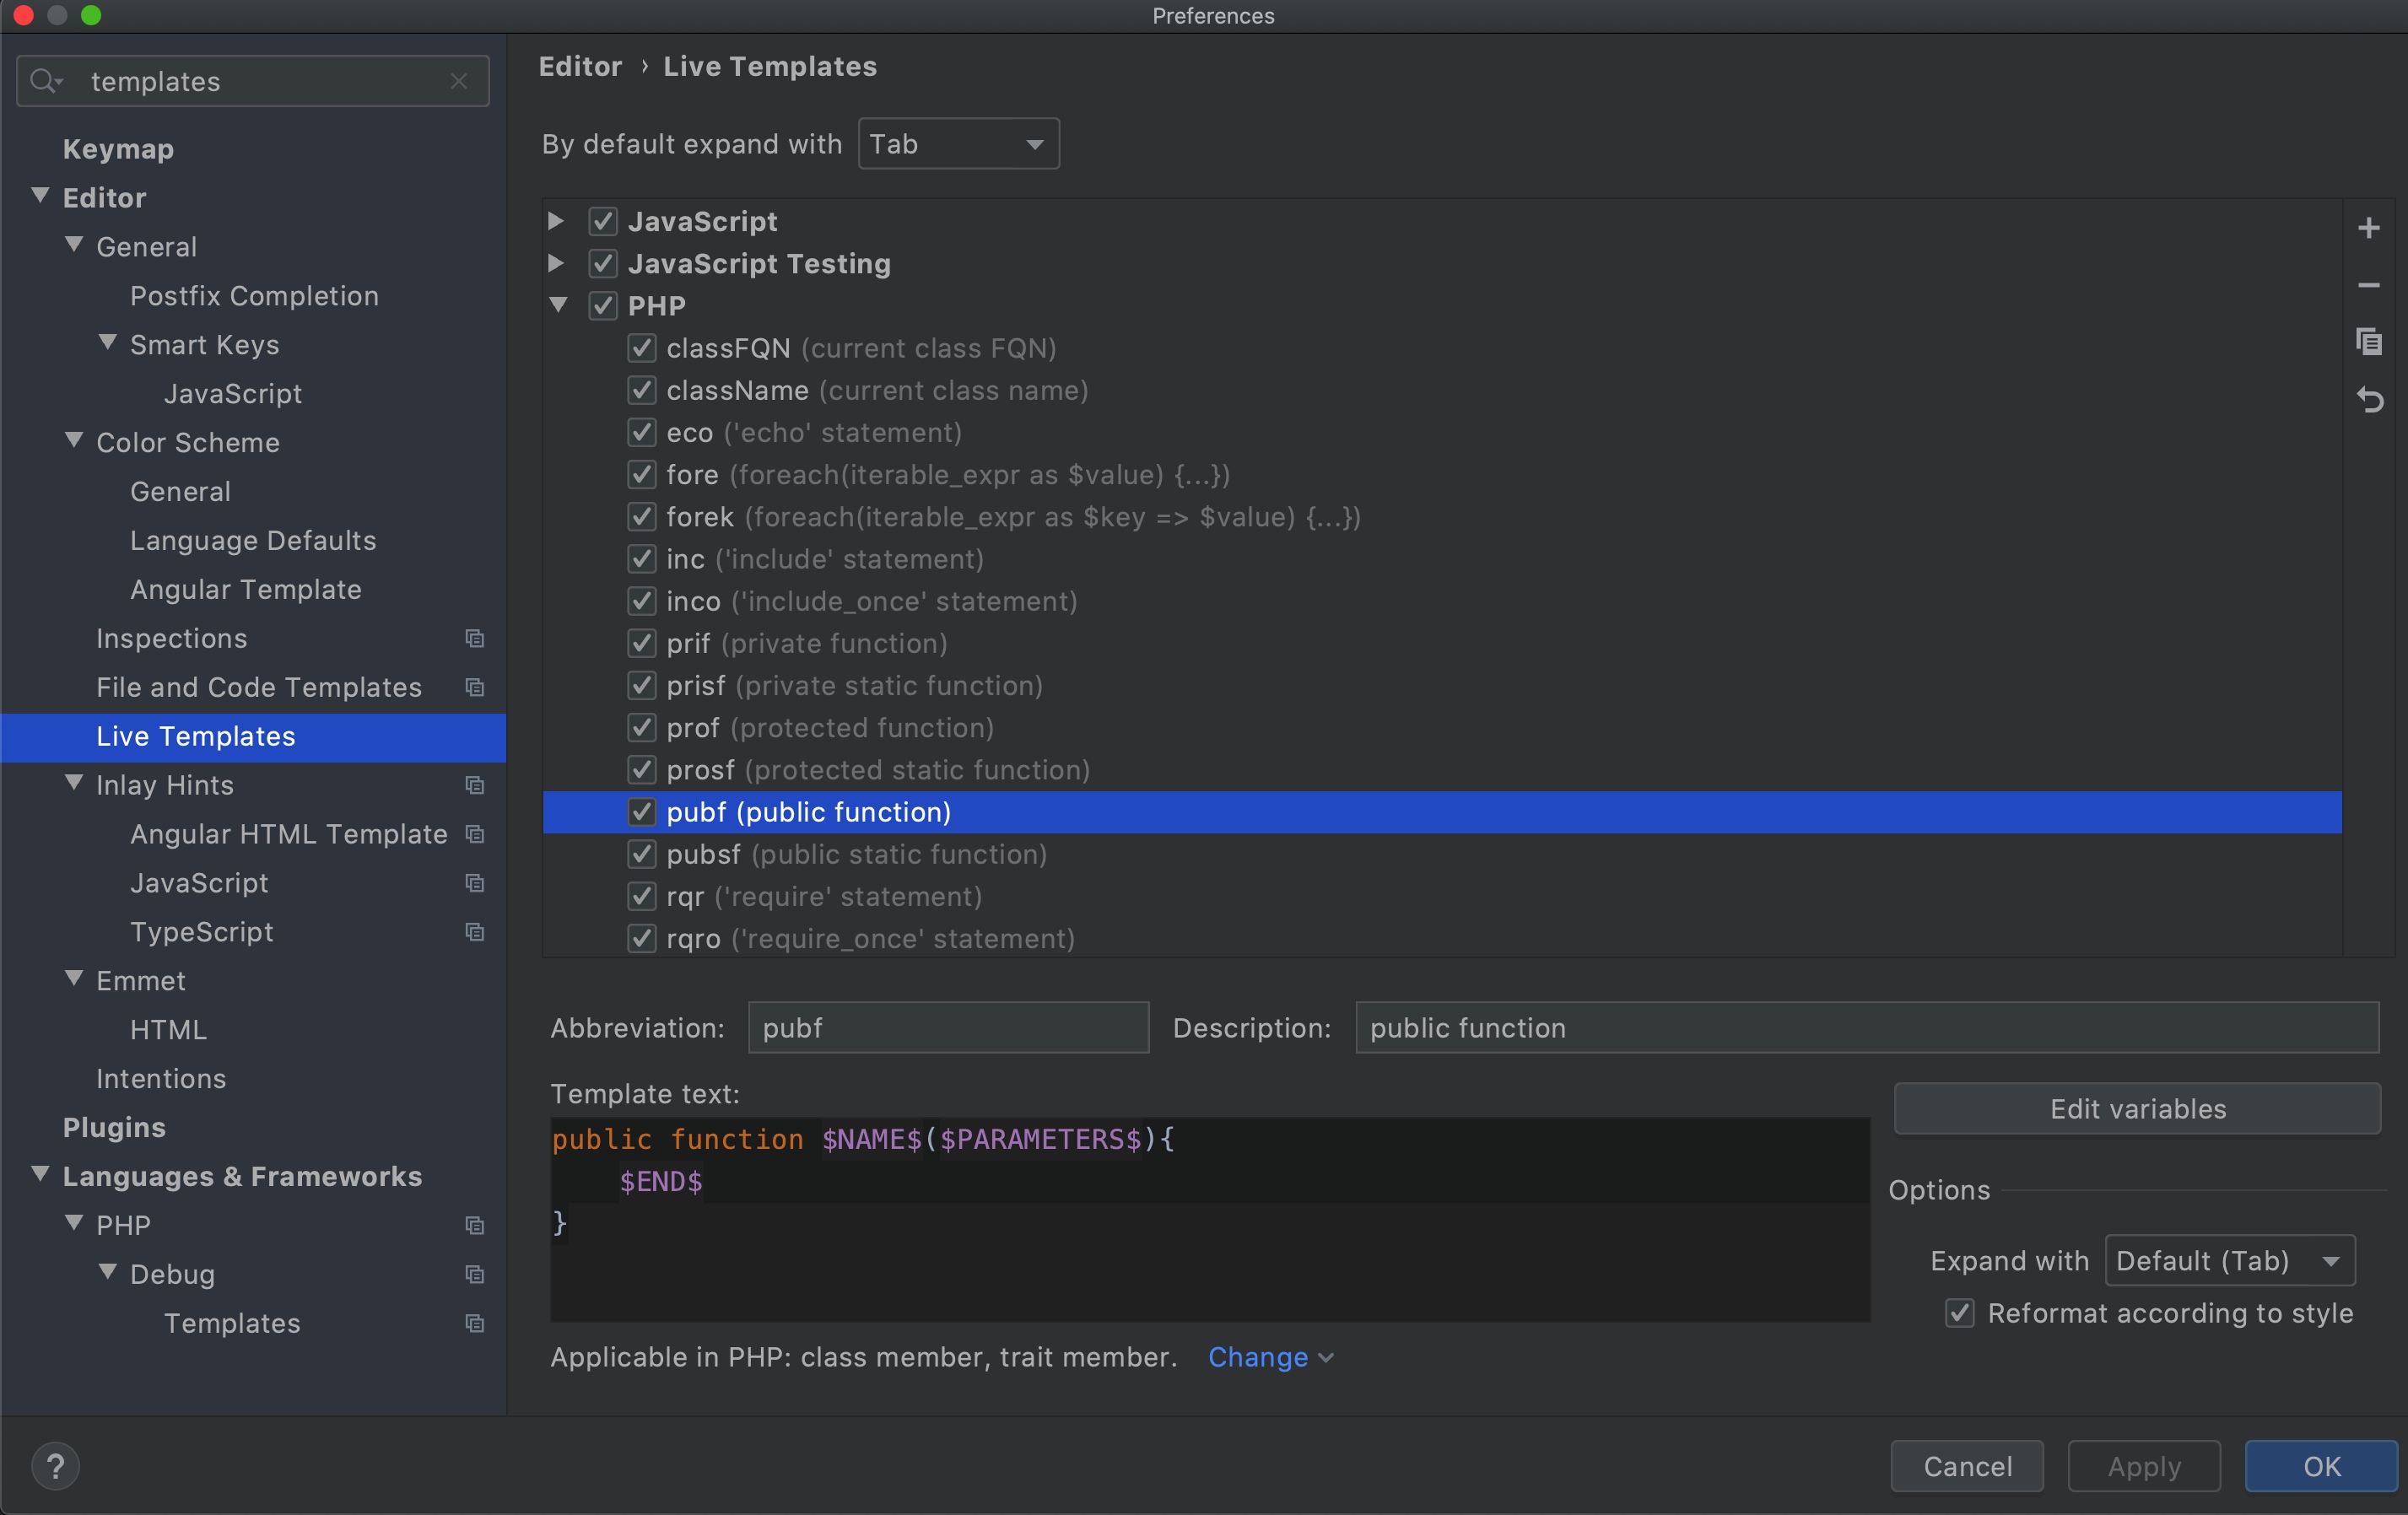Restore deleted defaults with revert arrow icon
This screenshot has width=2408, height=1515.
click(2368, 399)
